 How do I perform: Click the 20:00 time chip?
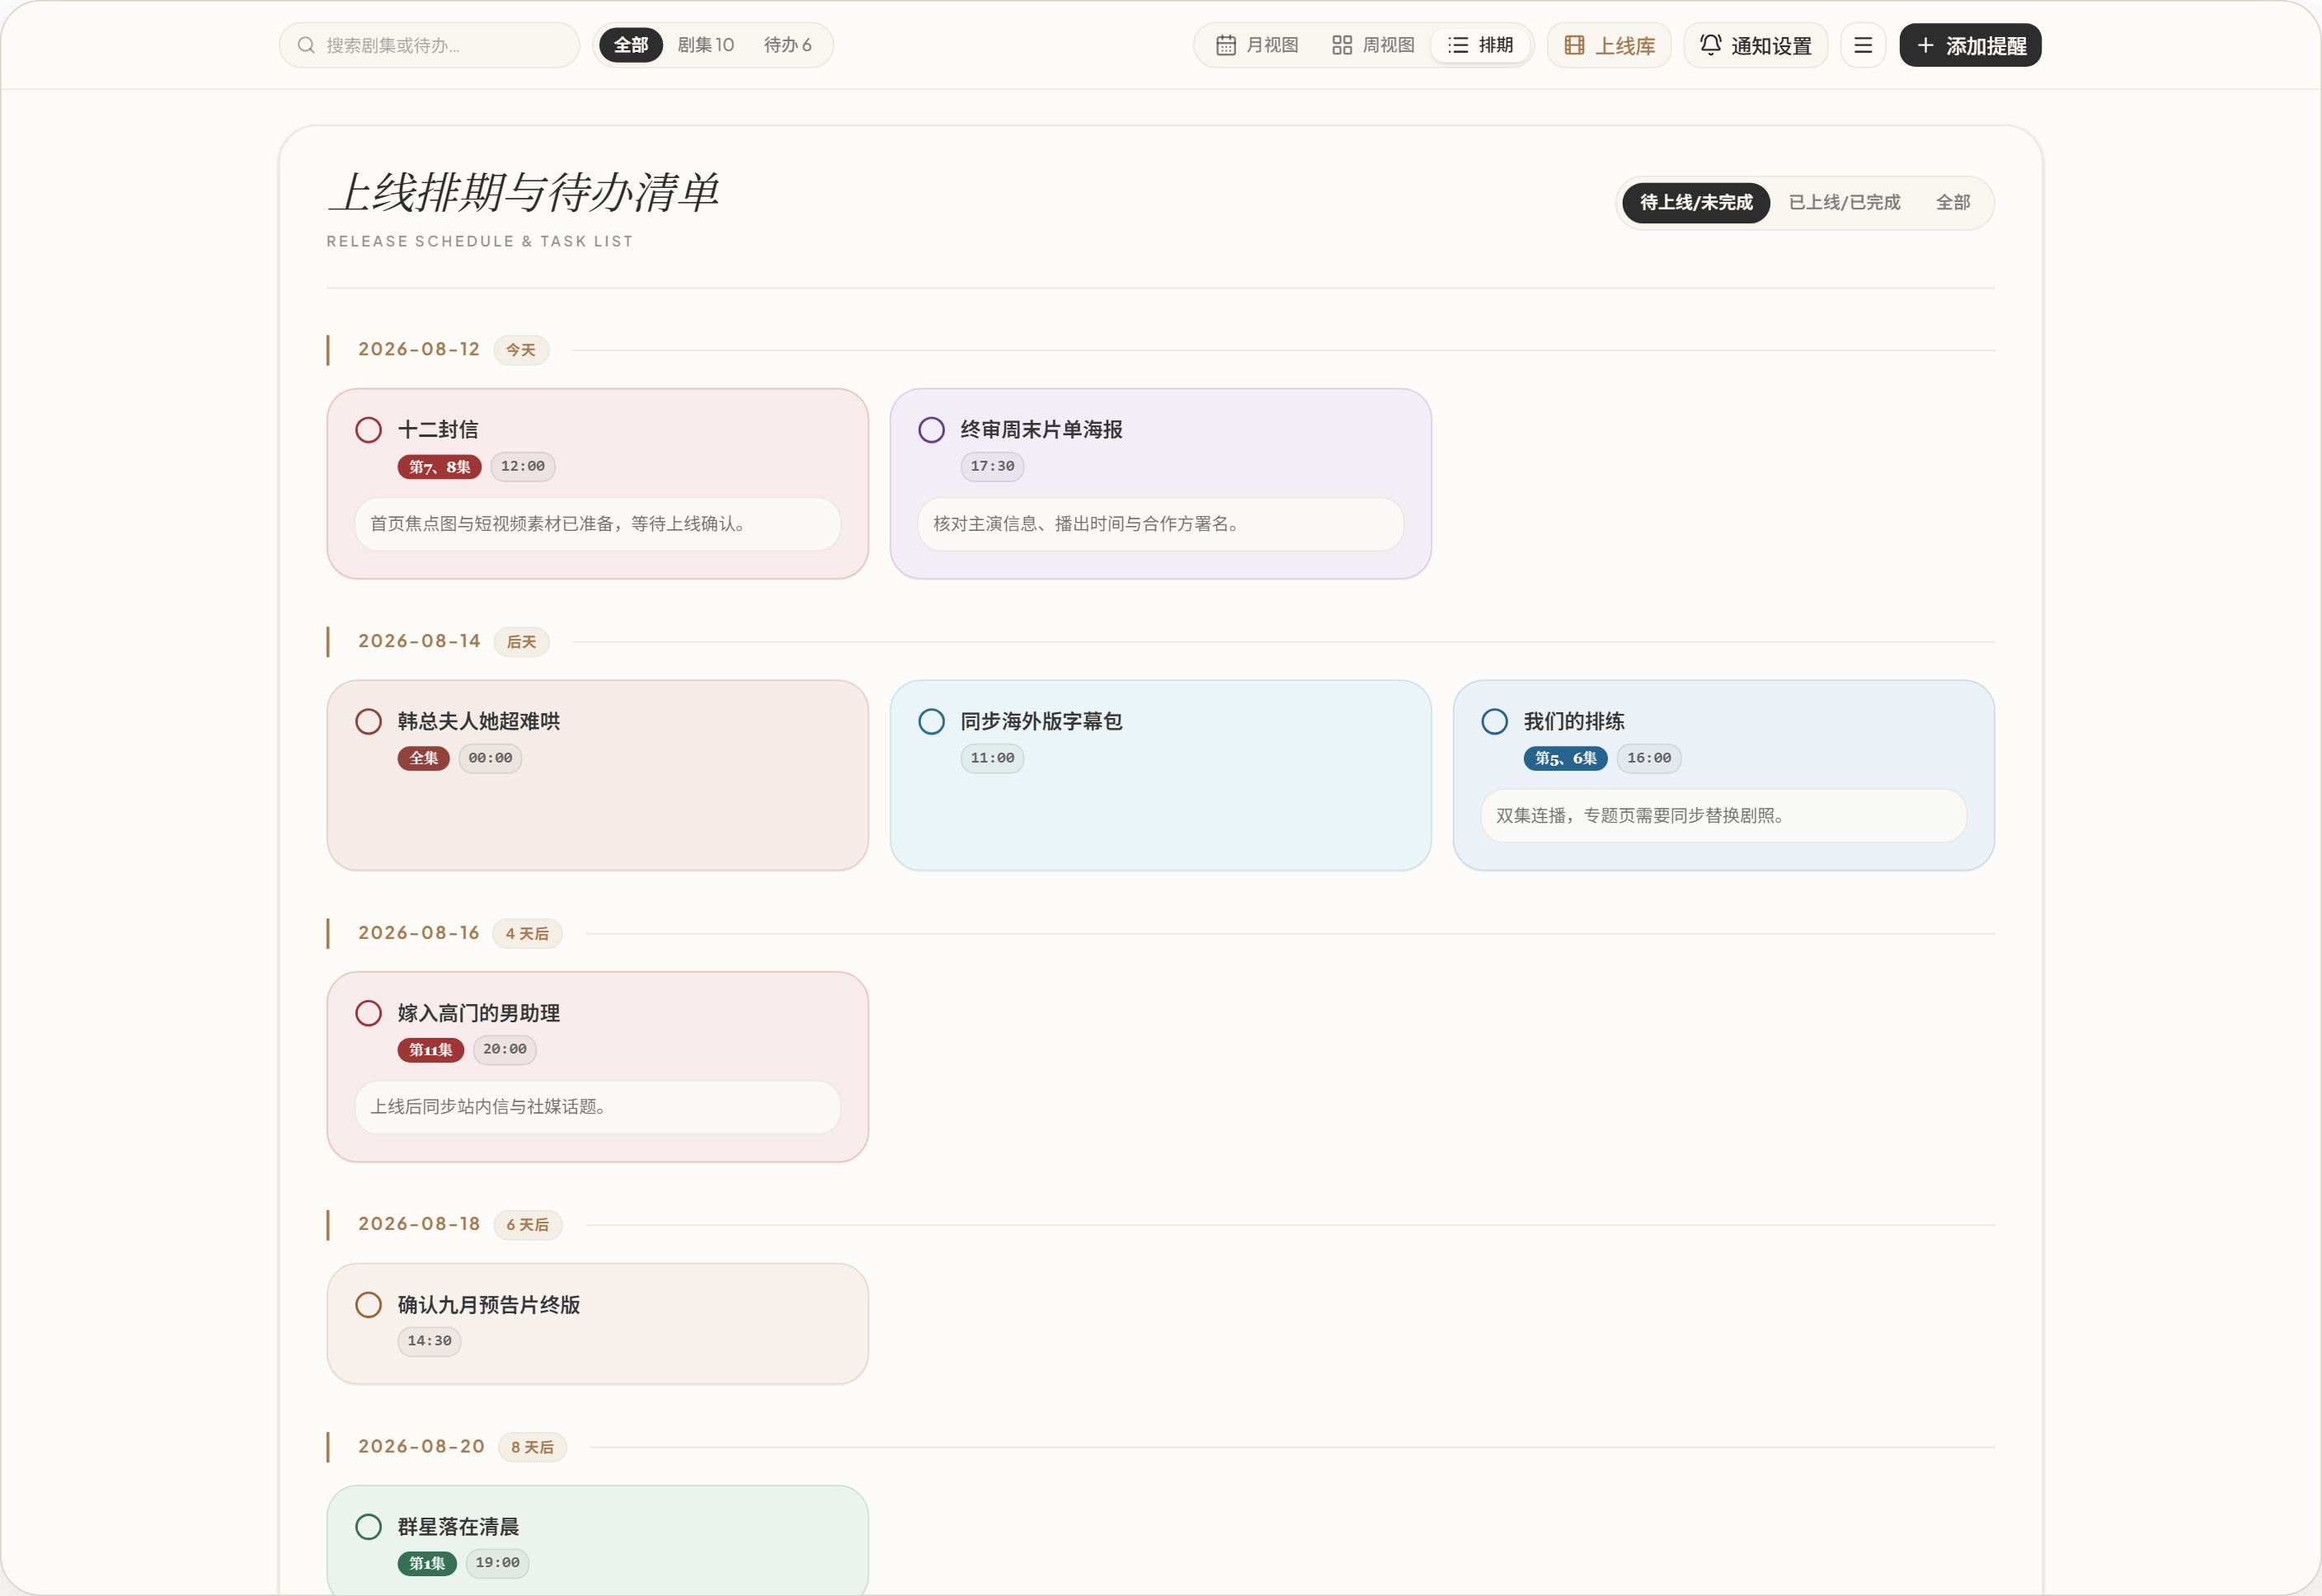point(505,1050)
